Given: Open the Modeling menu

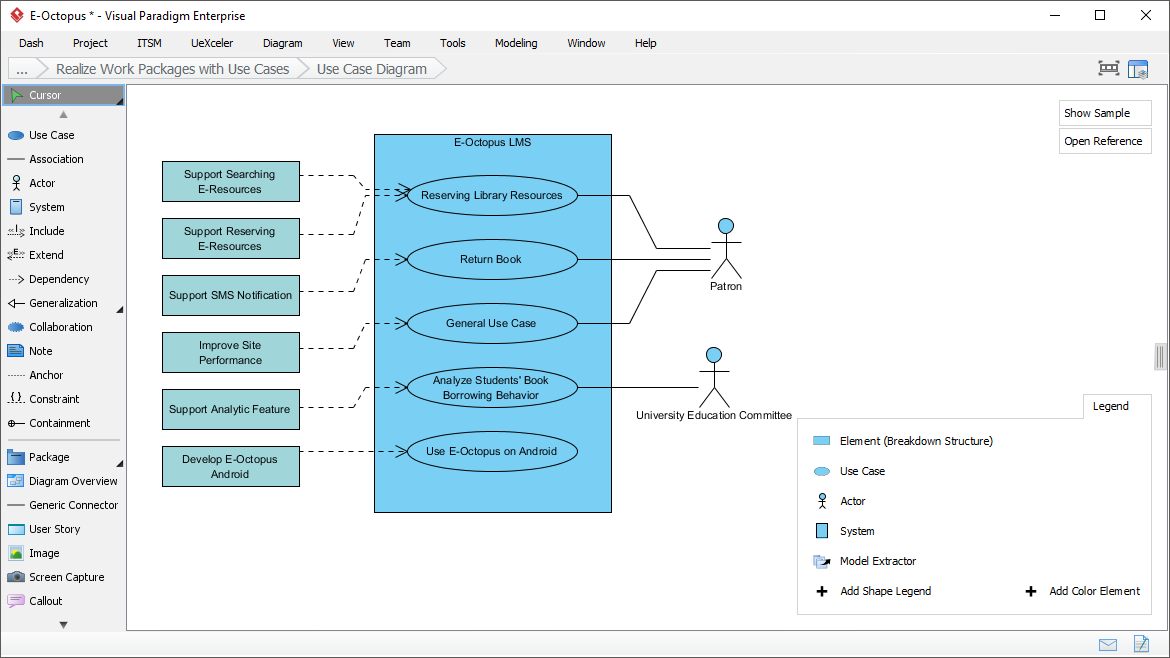Looking at the screenshot, I should [516, 43].
